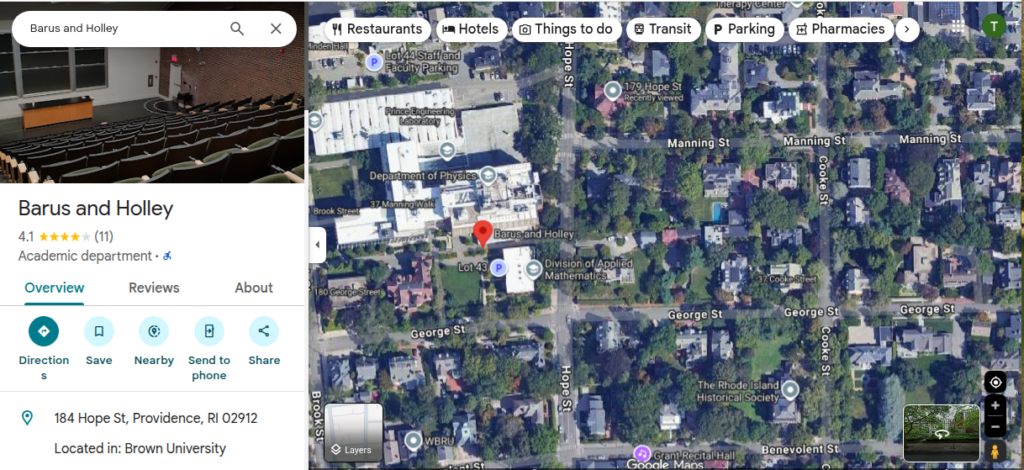
Task: Clear the search with the X icon
Action: coord(276,29)
